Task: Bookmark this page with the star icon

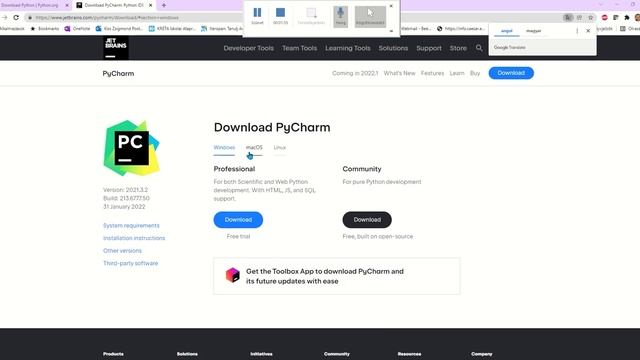Action: click(x=591, y=18)
